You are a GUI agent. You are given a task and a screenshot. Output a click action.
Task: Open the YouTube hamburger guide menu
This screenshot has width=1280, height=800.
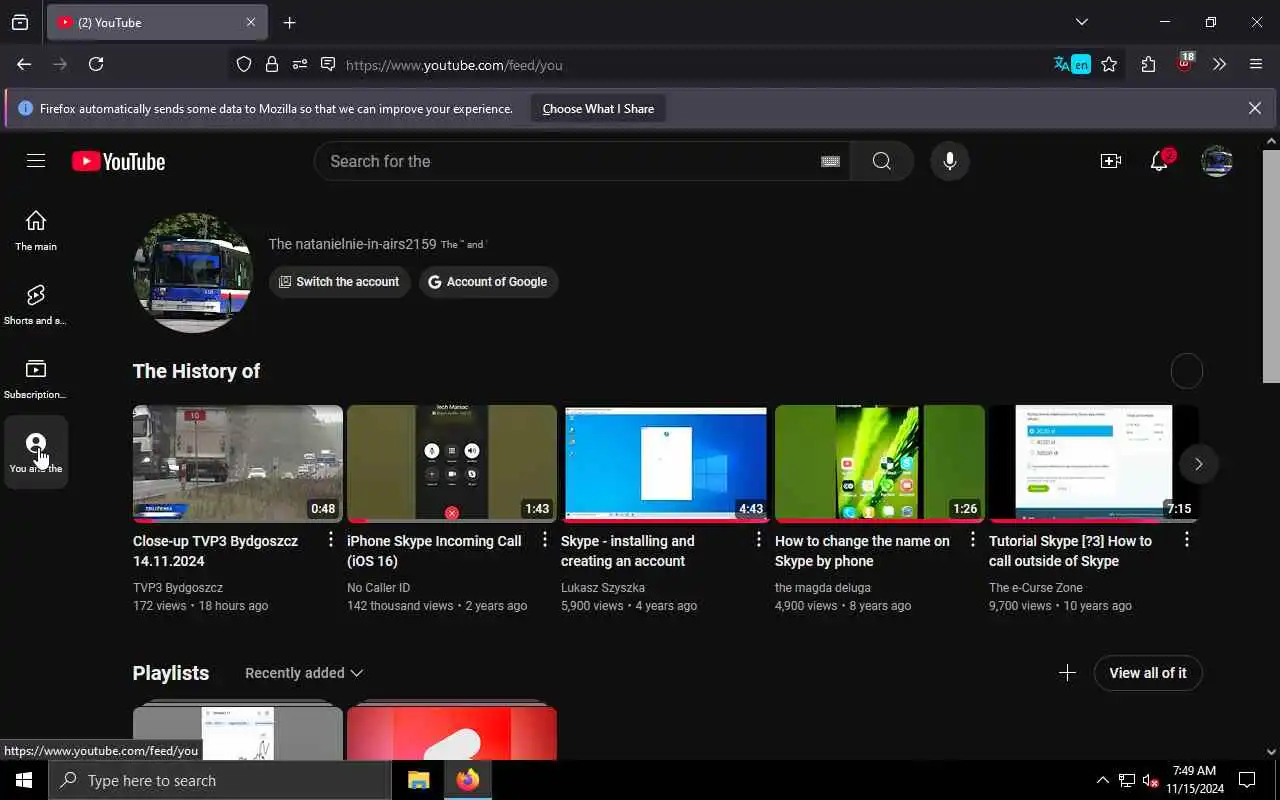pos(36,161)
